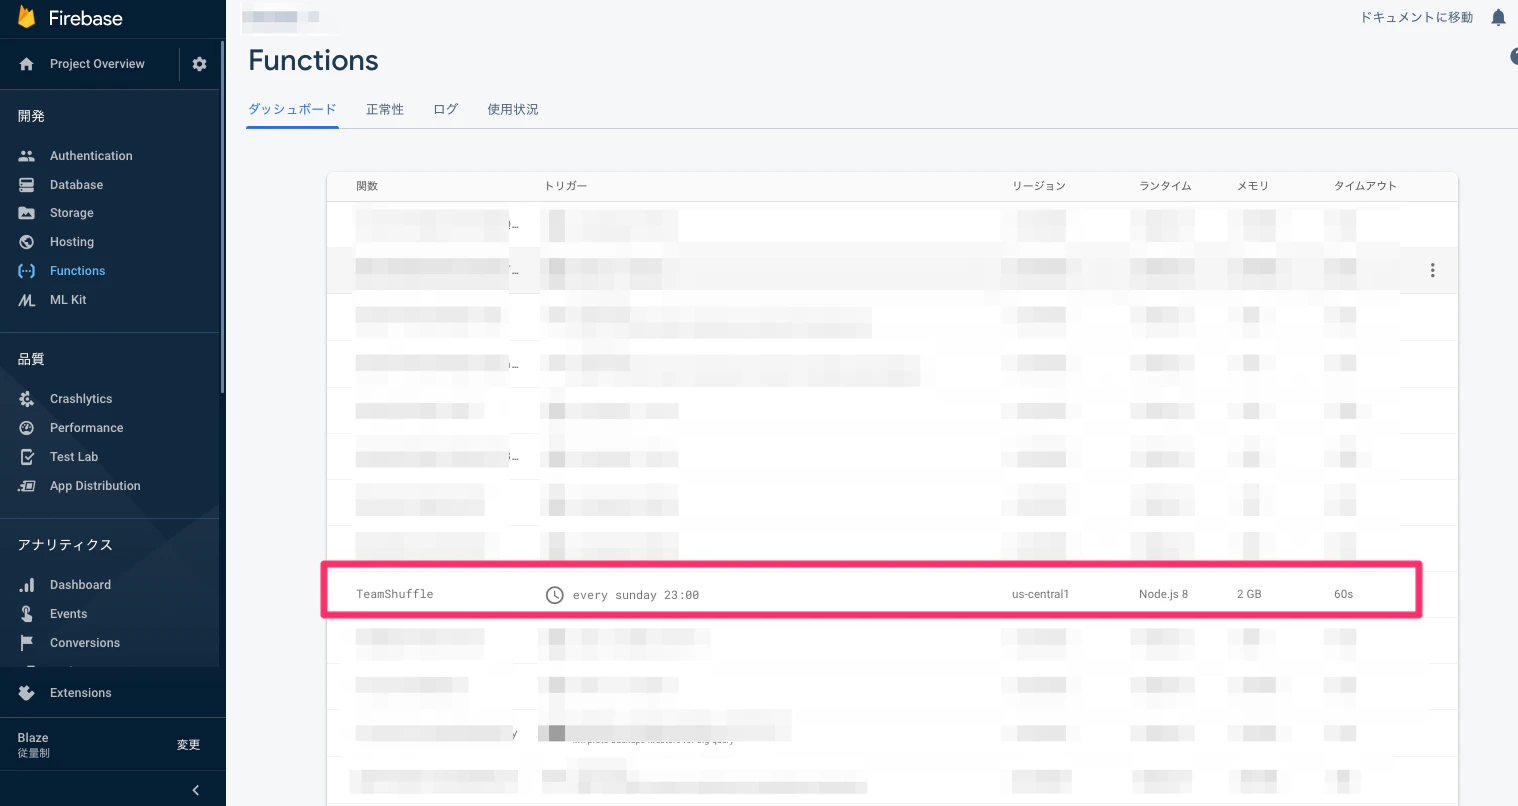Open Hosting section in sidebar
The width and height of the screenshot is (1518, 806).
click(x=72, y=242)
